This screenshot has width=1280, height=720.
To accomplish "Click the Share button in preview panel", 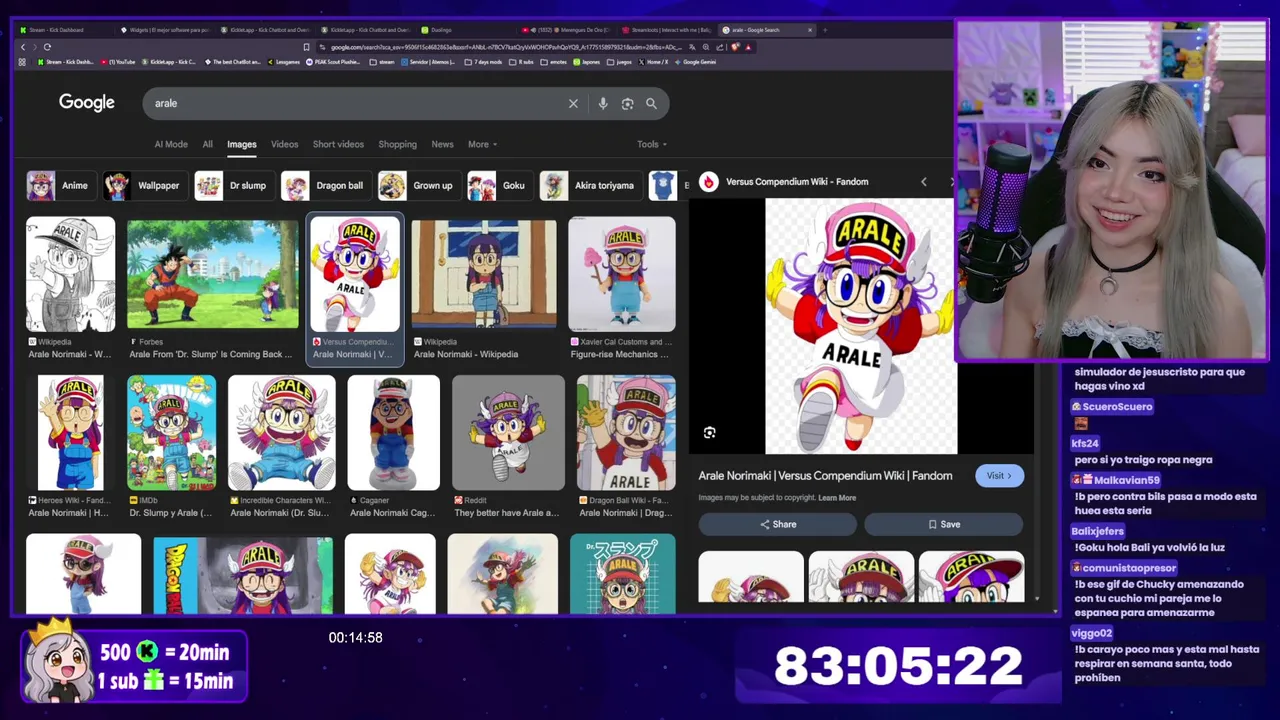I will [778, 524].
